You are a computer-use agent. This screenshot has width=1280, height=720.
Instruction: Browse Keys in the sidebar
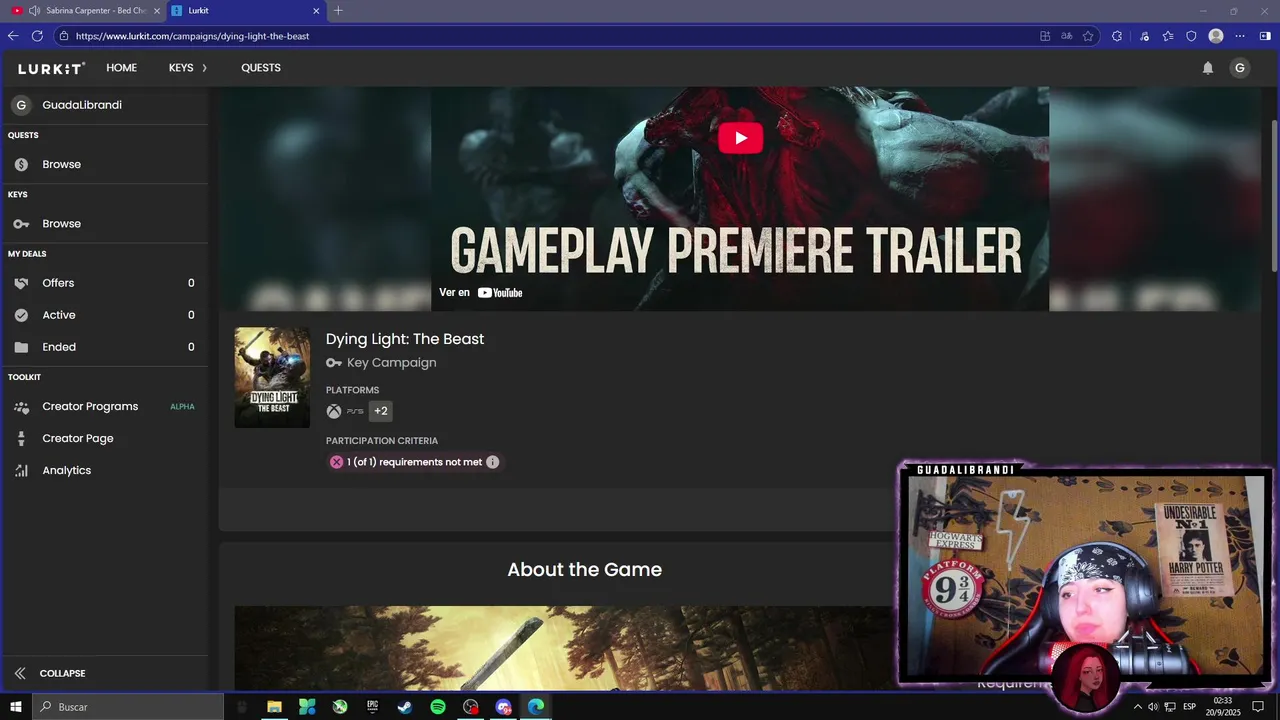(x=104, y=224)
